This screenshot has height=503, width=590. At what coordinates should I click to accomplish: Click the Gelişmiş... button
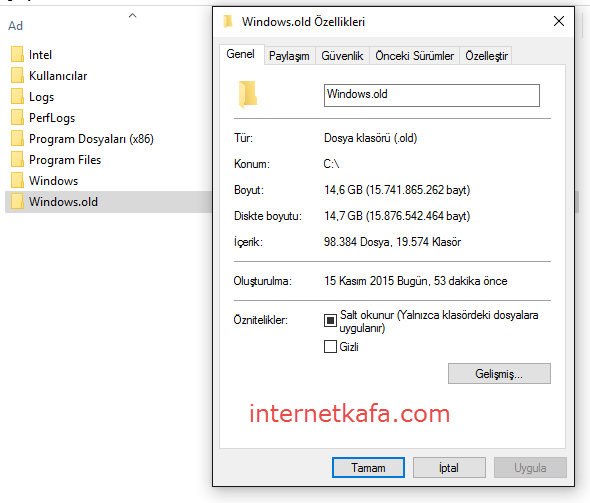(x=499, y=374)
